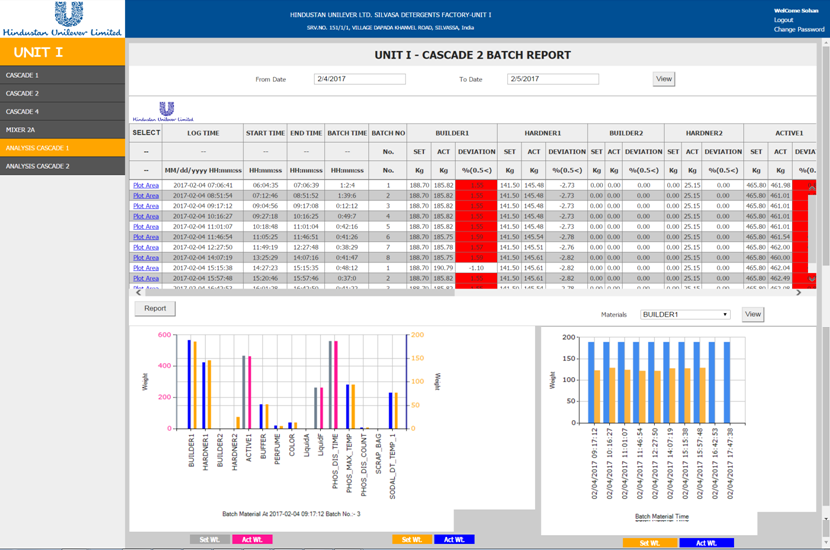Click the HARDNER1 column group header
Screen dimensions: 830x550
[x=543, y=133]
